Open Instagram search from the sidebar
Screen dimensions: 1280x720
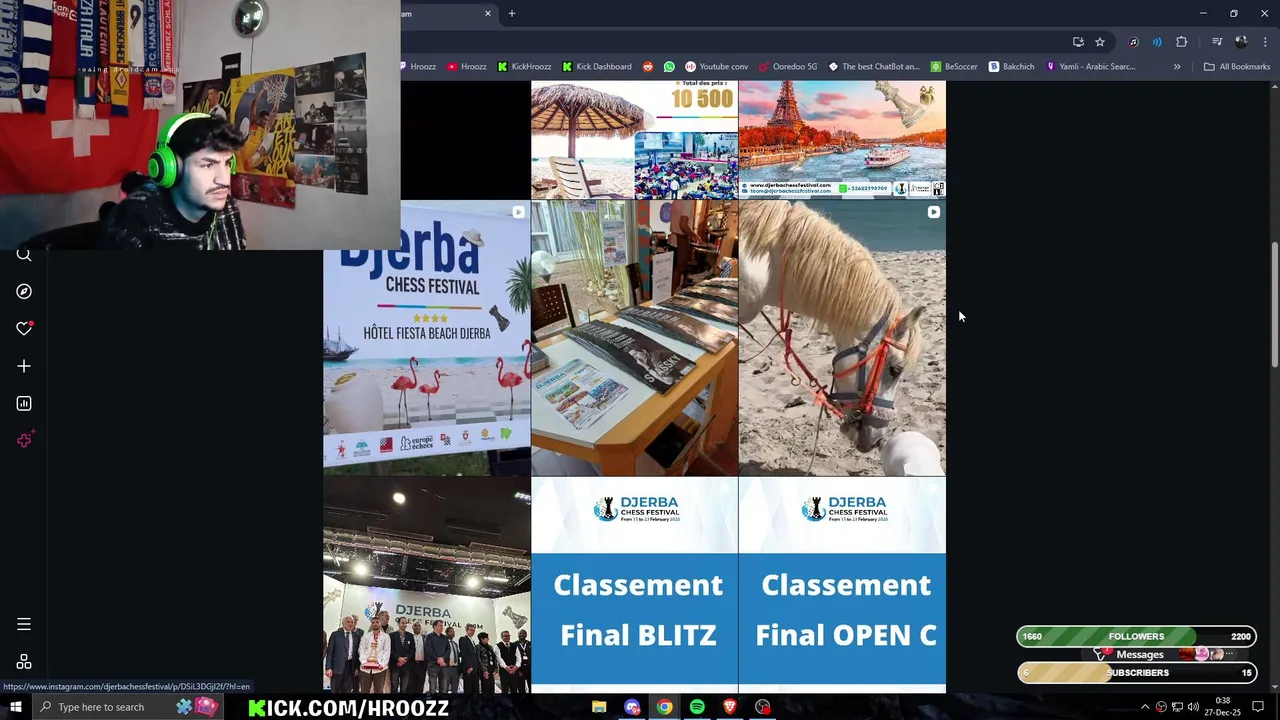24,255
